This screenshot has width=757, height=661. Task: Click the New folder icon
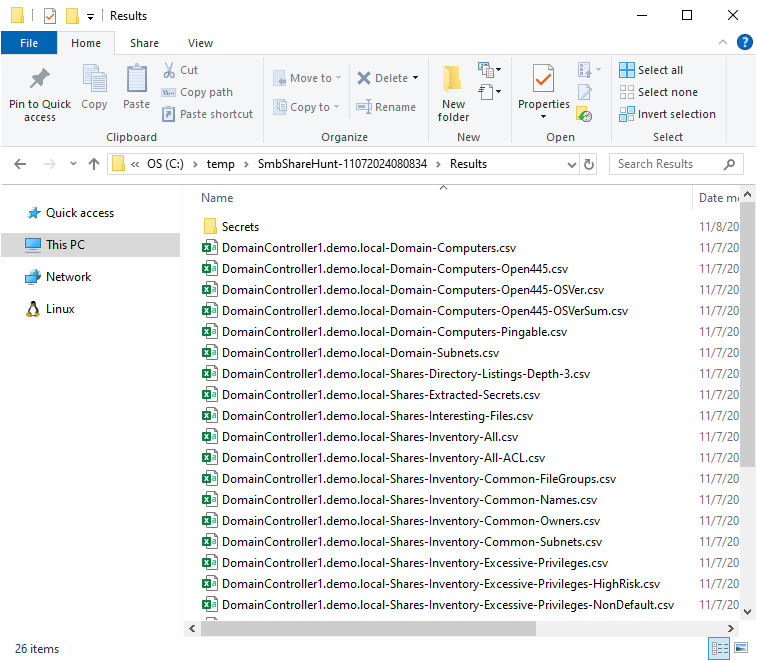coord(453,80)
